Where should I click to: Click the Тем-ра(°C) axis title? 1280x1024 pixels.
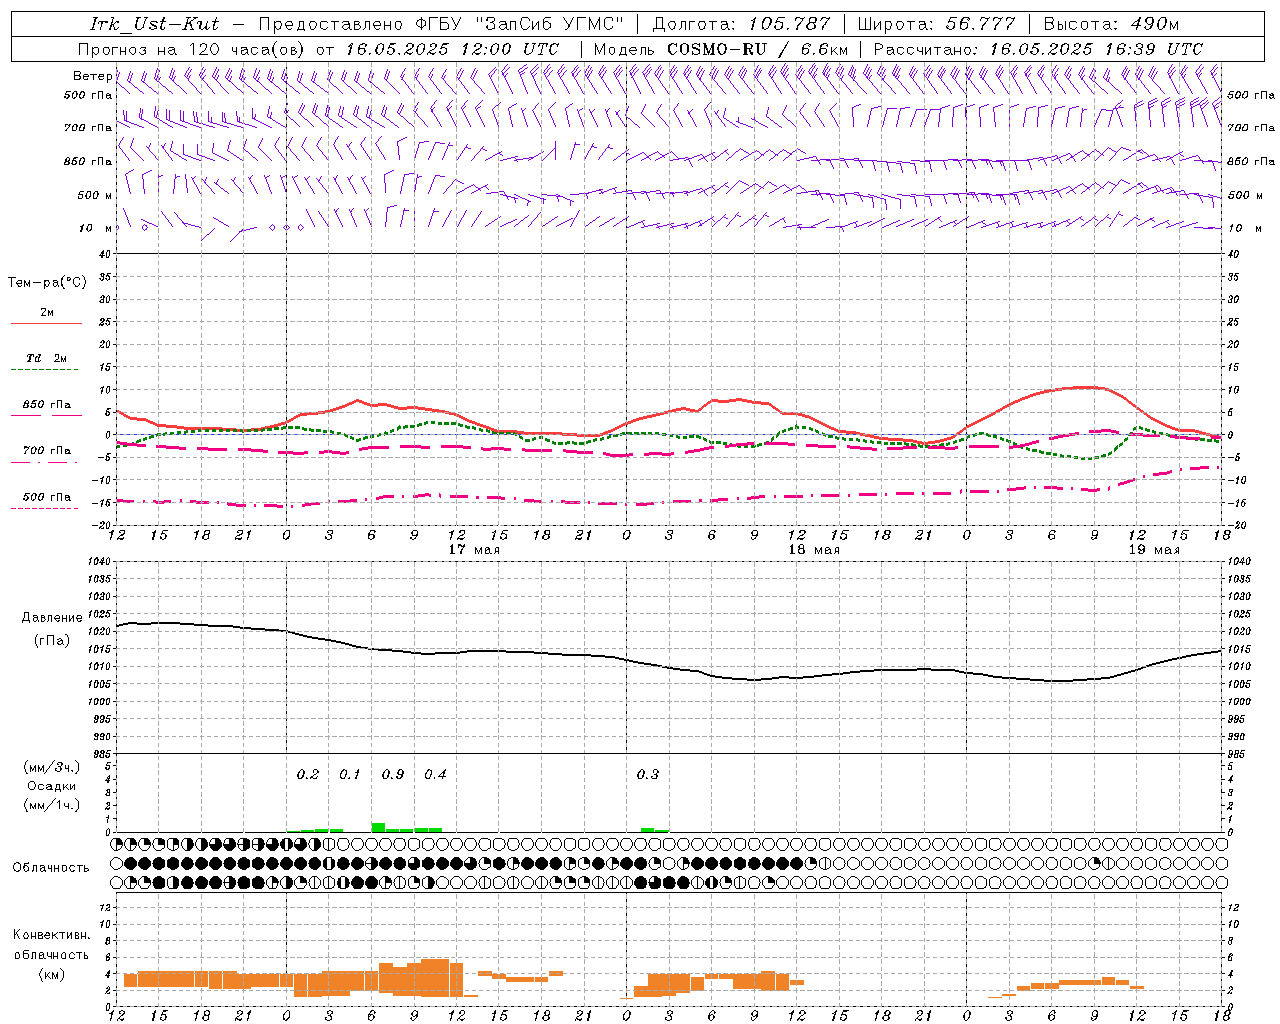47,283
